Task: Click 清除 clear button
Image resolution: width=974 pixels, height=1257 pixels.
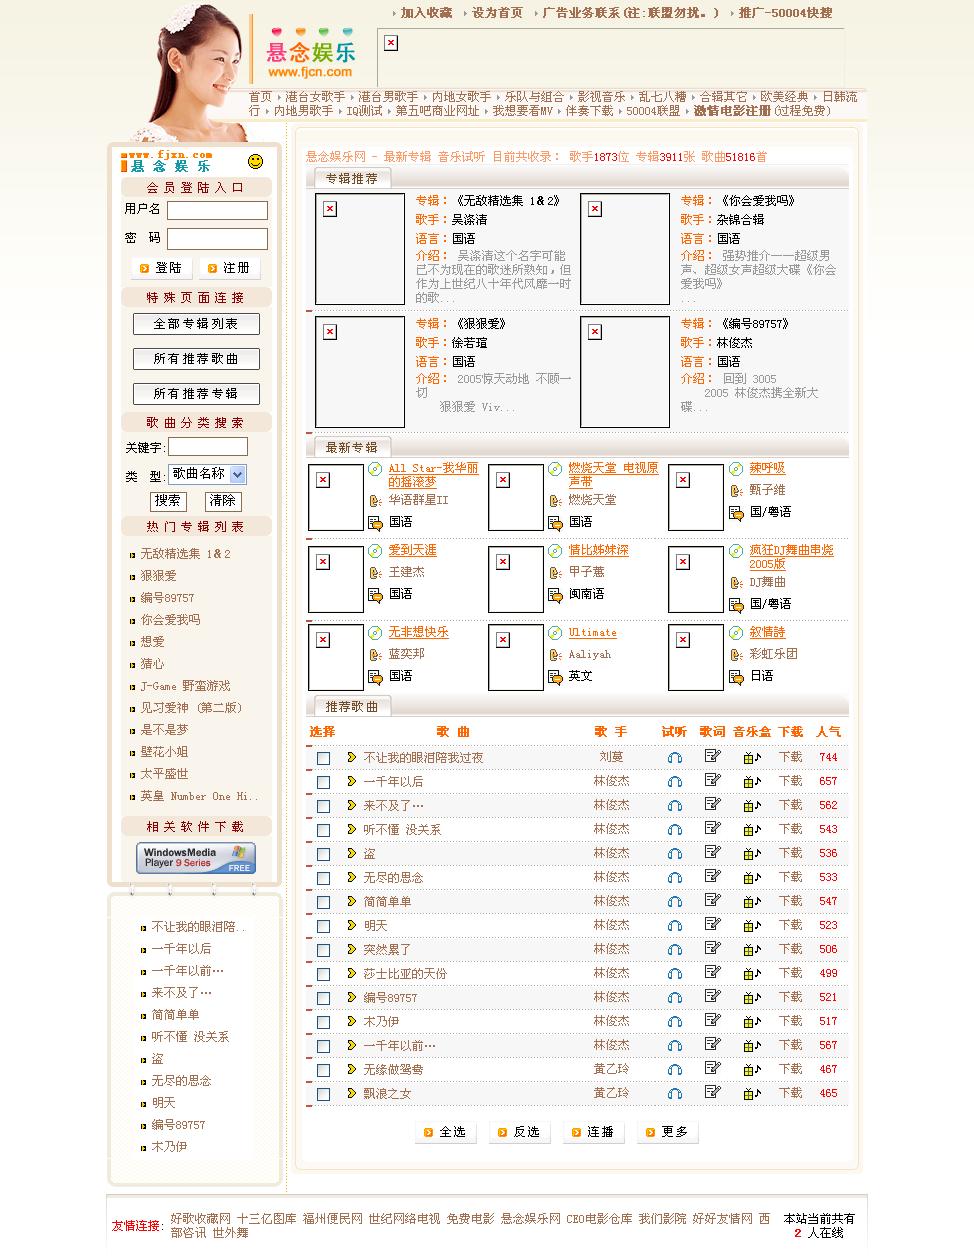Action: (x=222, y=501)
